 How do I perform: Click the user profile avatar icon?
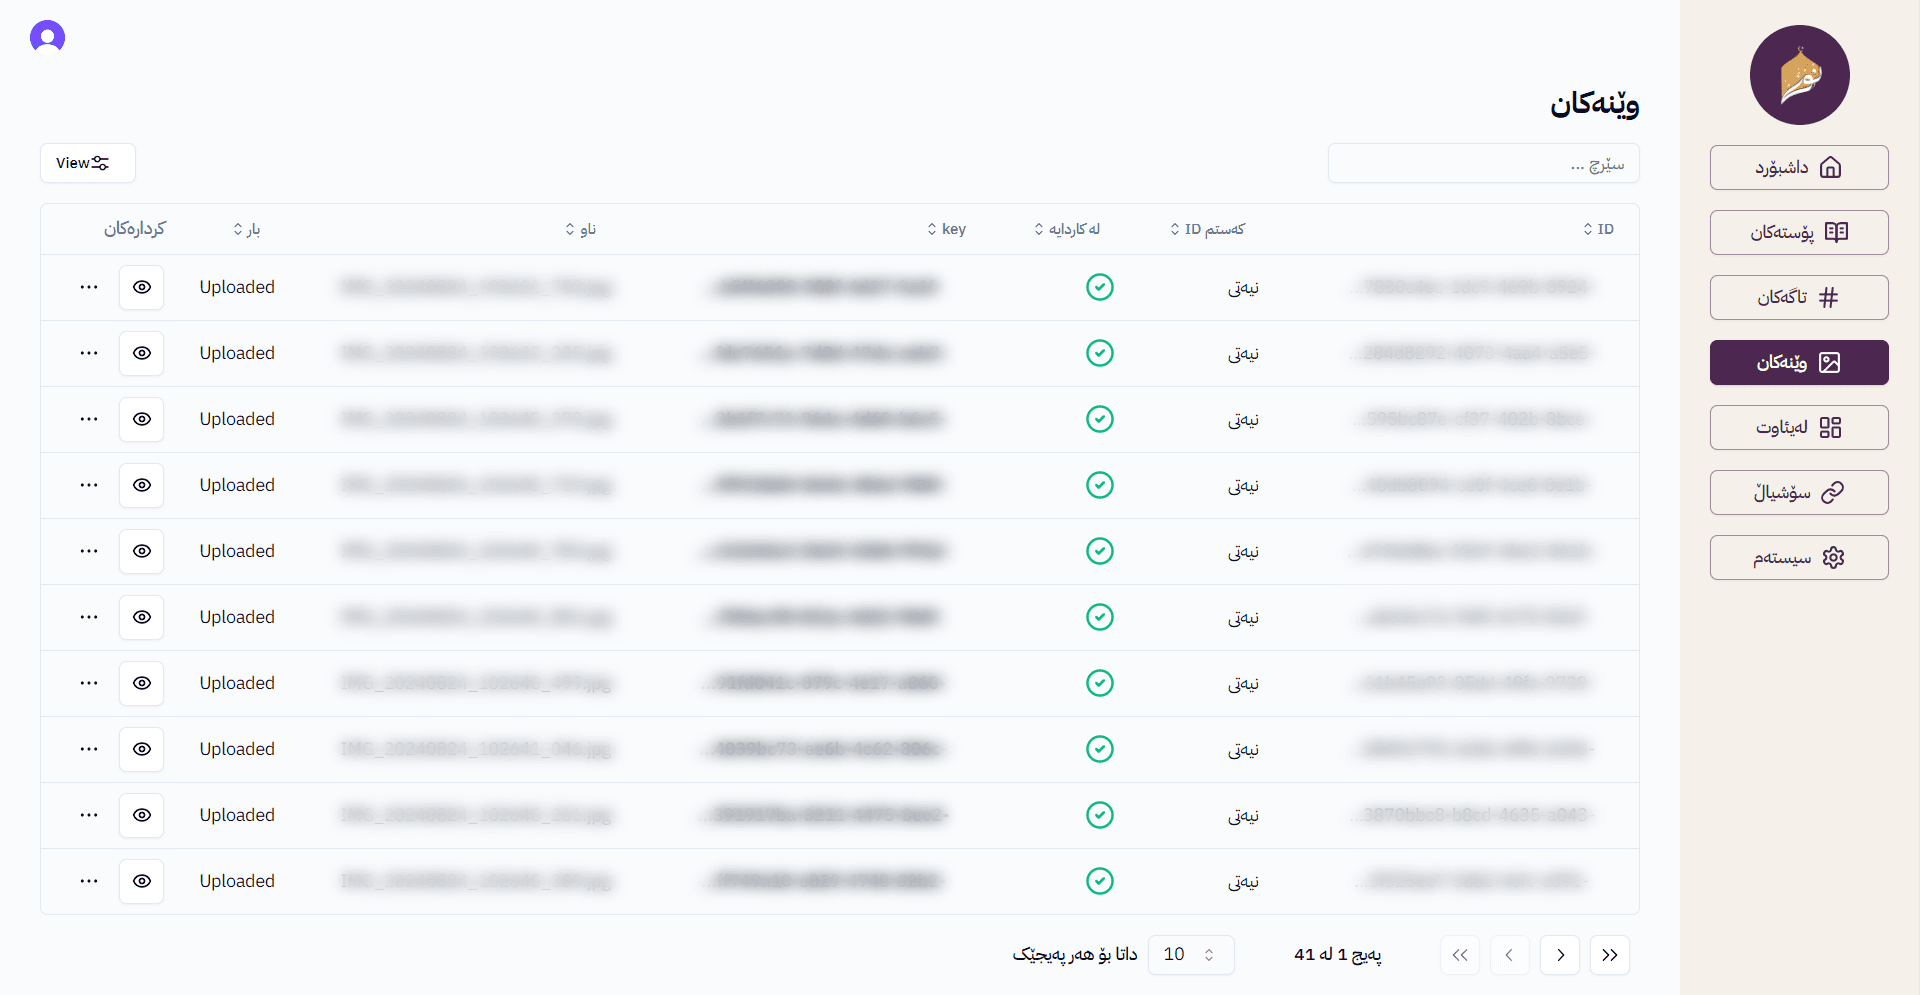47,37
